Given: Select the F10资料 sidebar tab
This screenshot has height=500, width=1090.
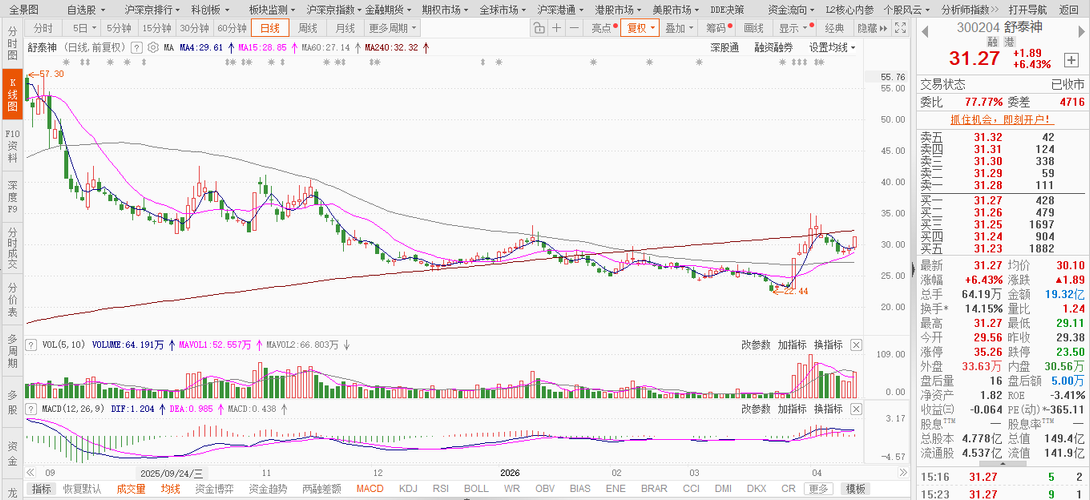Looking at the screenshot, I should click(x=13, y=145).
